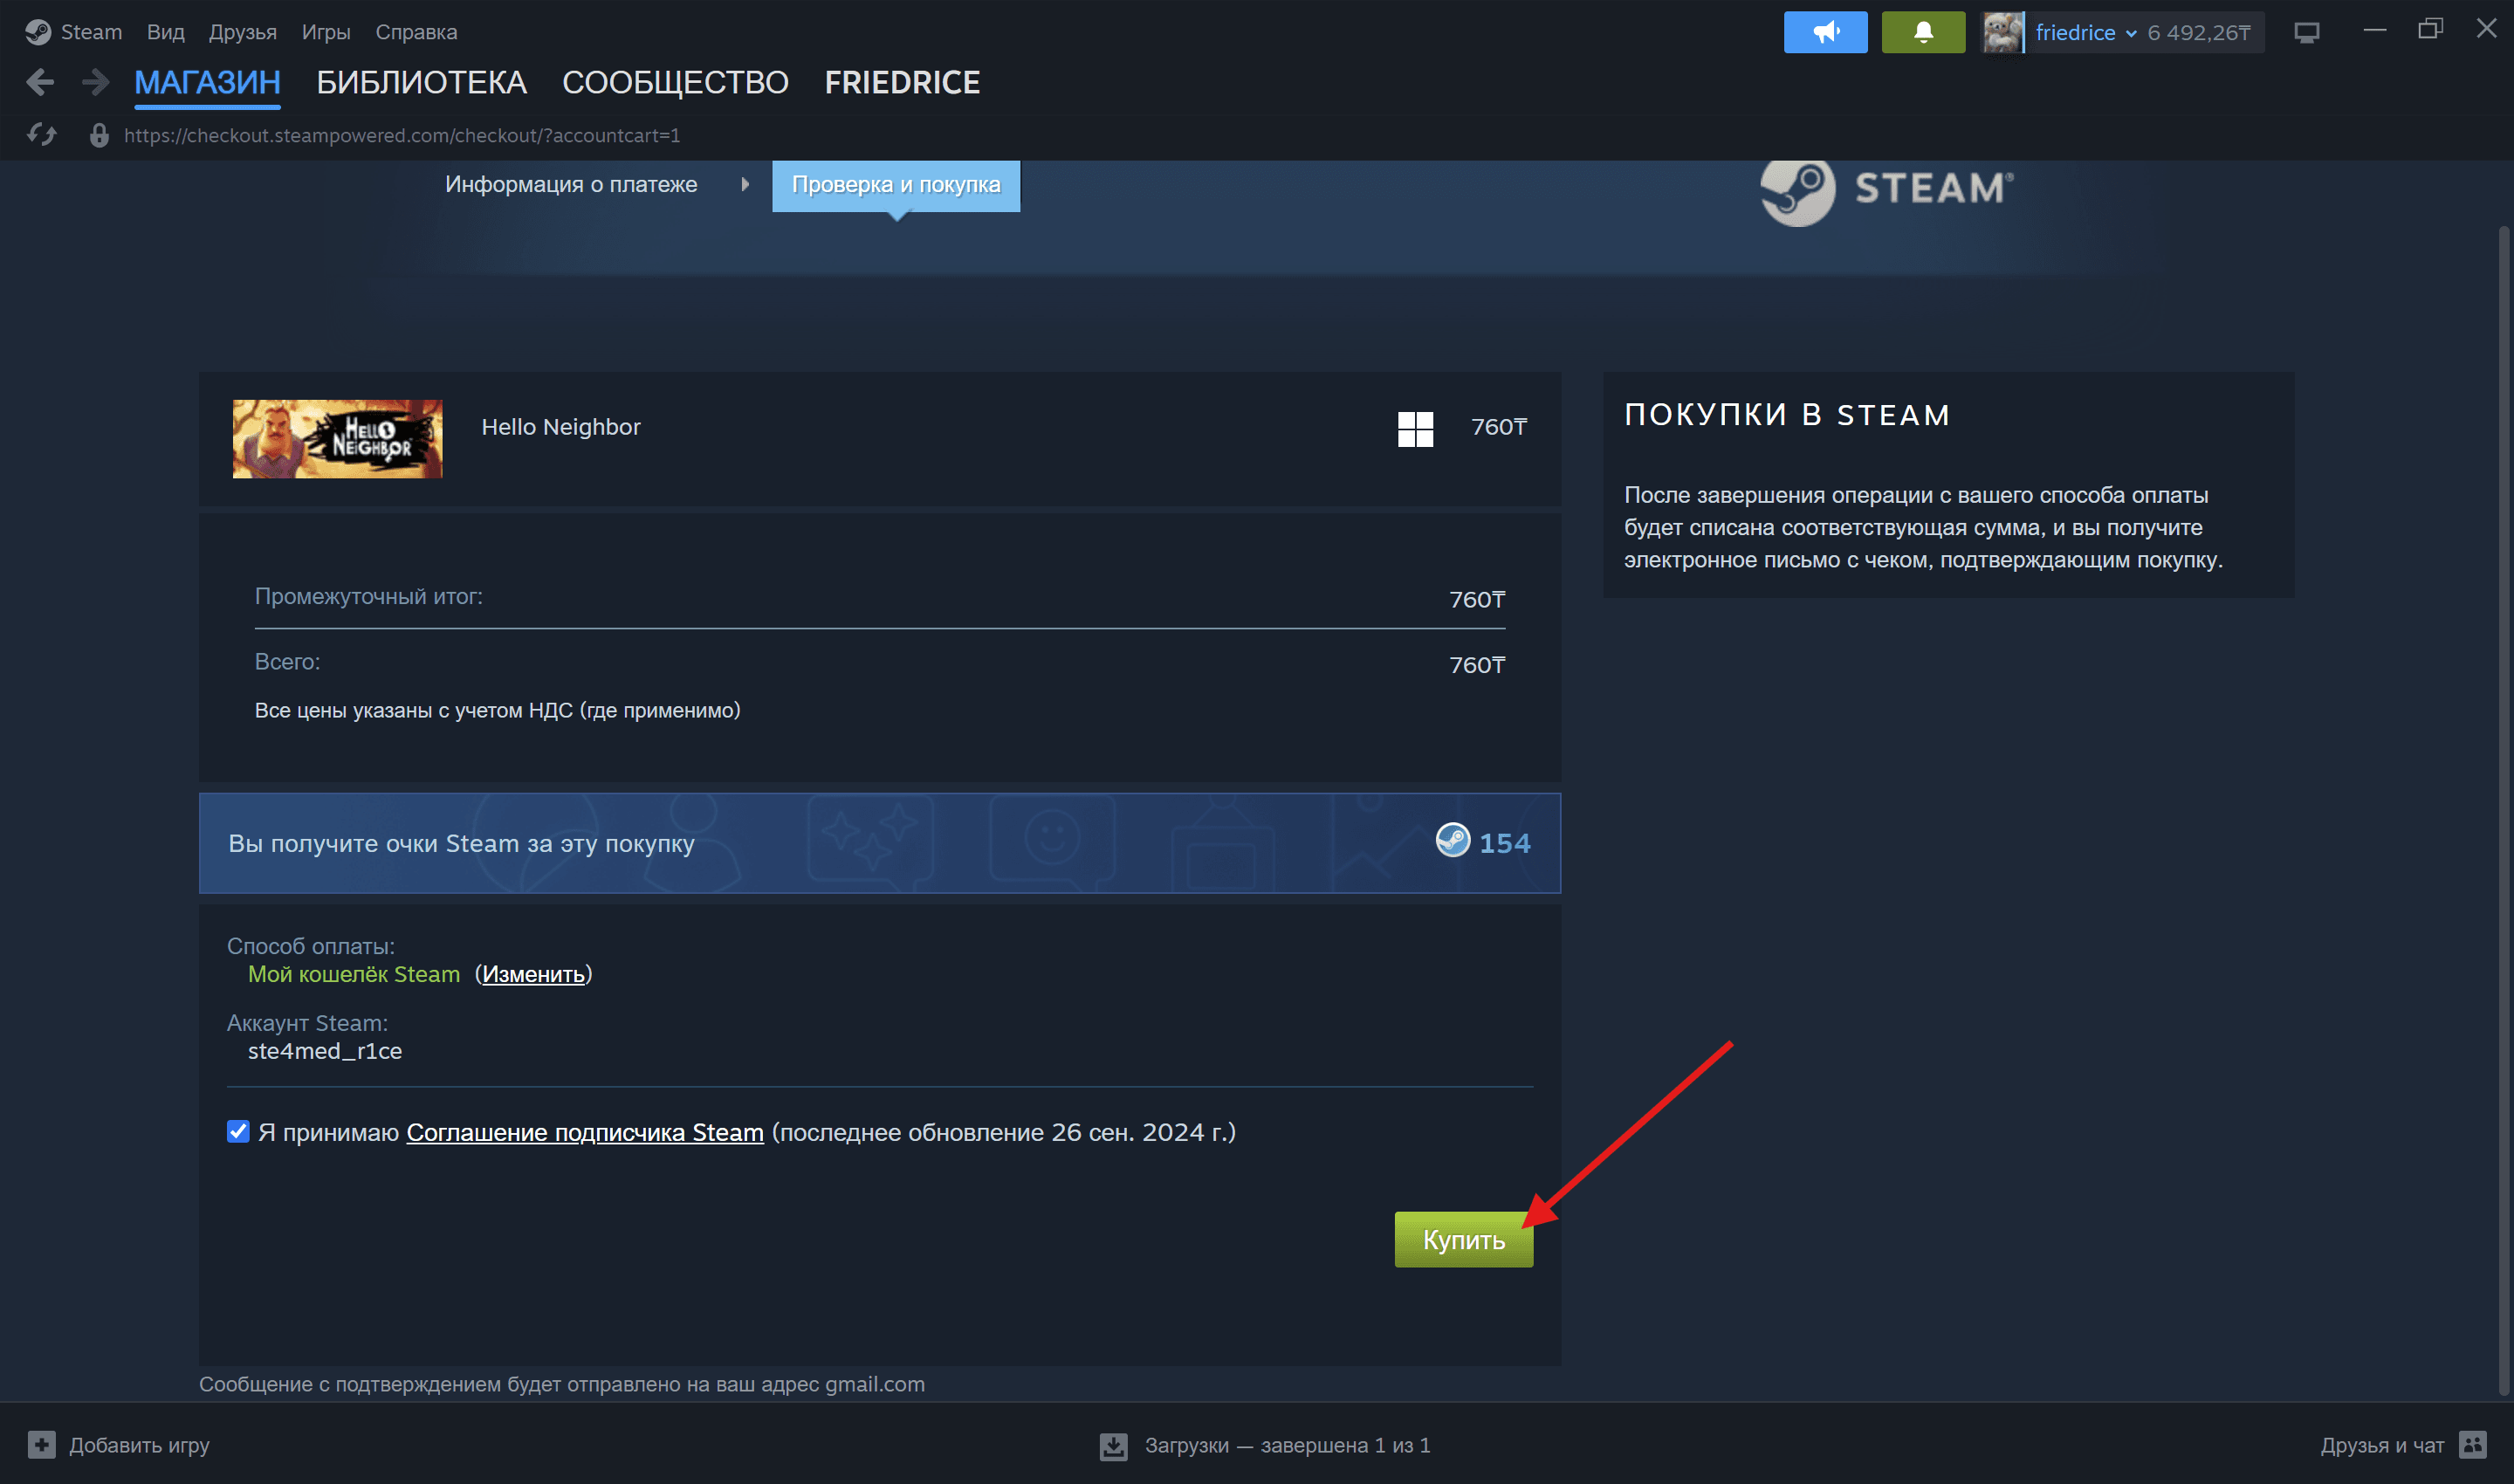Screen dimensions: 2514x1484
Task: Click the Steam logo icon in menu bar
Action: 38,32
